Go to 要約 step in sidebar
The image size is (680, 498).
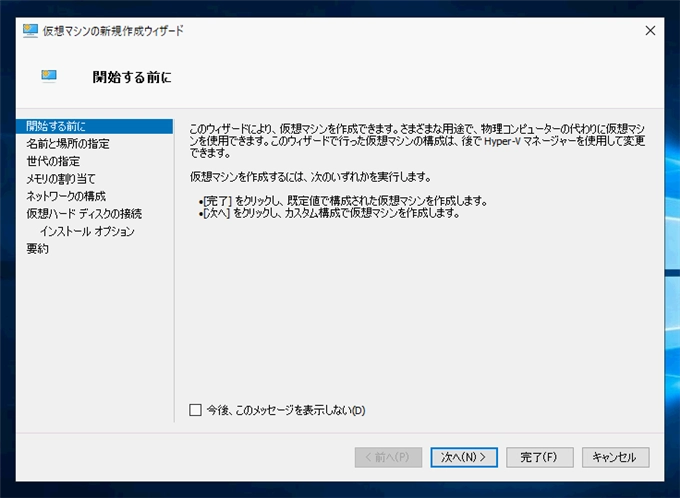point(37,249)
